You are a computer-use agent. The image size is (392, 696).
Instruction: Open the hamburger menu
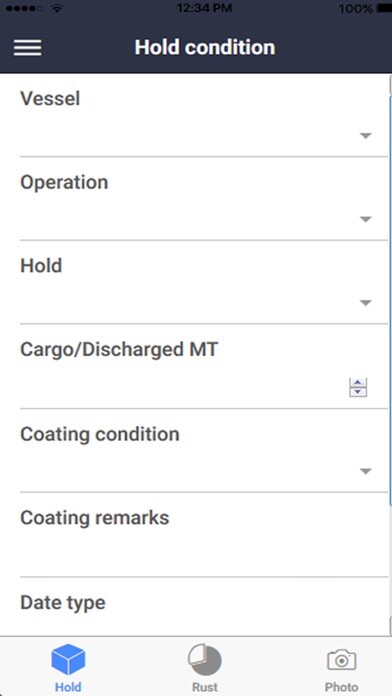click(x=28, y=47)
